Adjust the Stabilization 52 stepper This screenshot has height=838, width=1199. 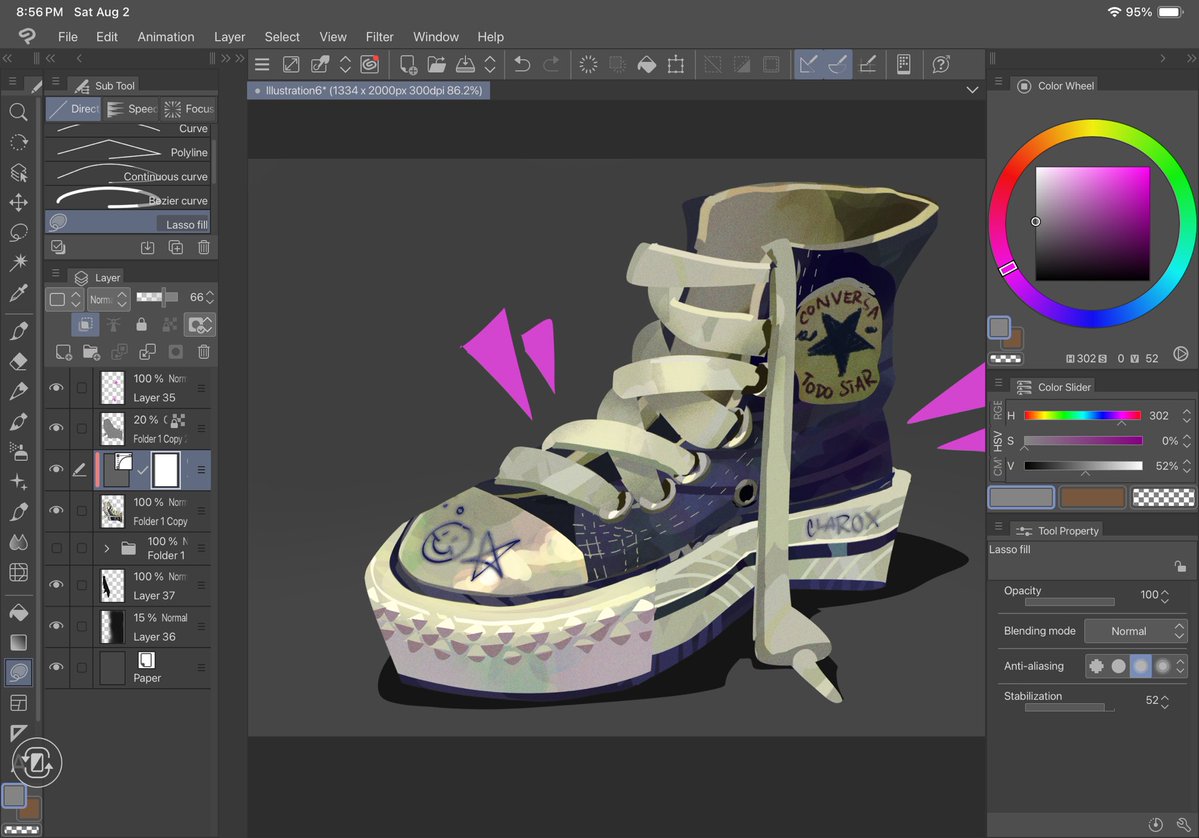[1165, 701]
